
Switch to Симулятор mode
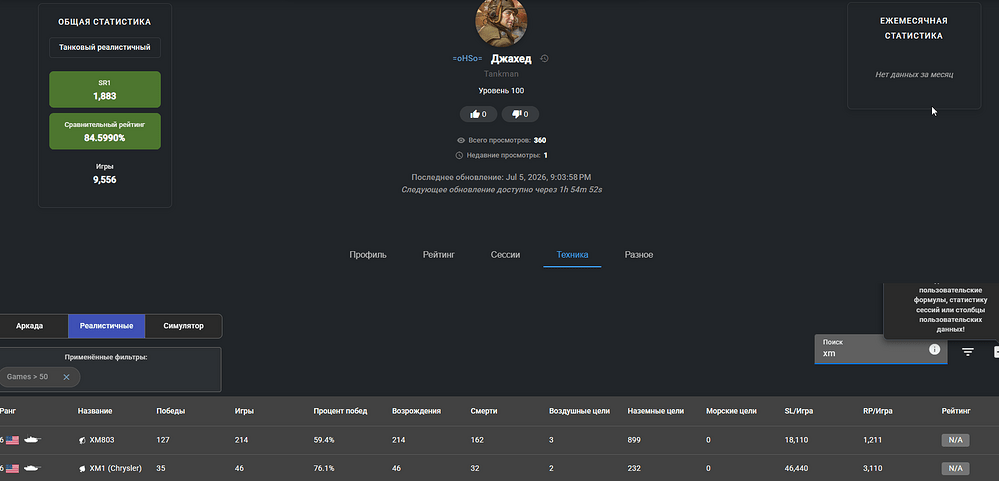click(x=183, y=326)
